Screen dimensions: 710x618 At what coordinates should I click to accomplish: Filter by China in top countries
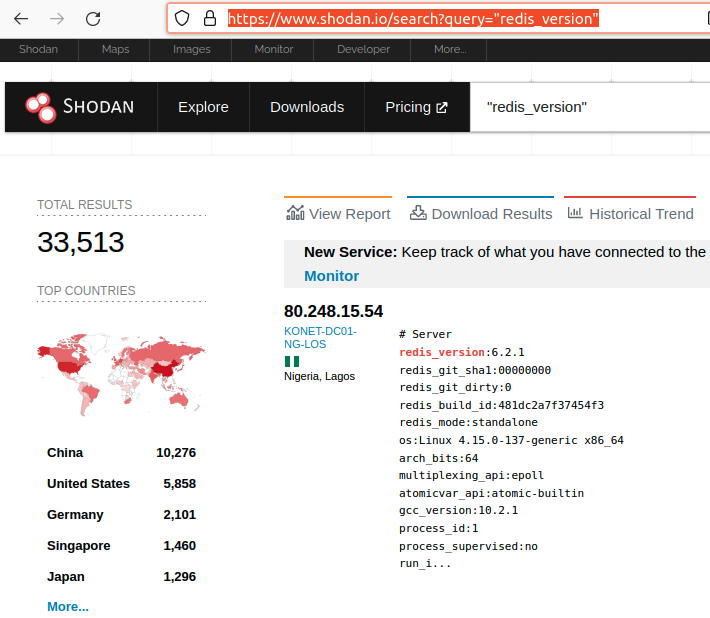[65, 453]
